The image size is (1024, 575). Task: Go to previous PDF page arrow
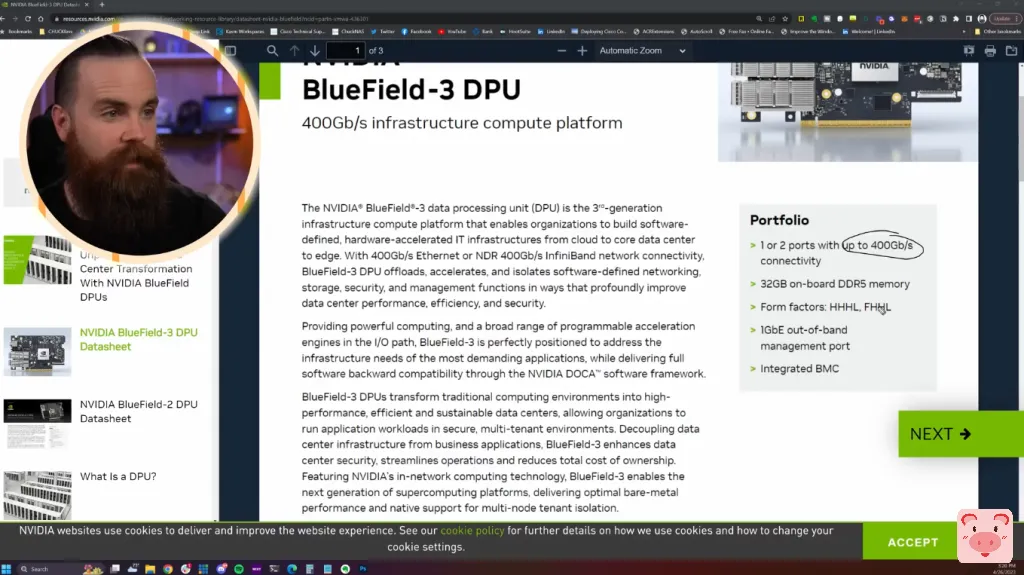point(295,50)
